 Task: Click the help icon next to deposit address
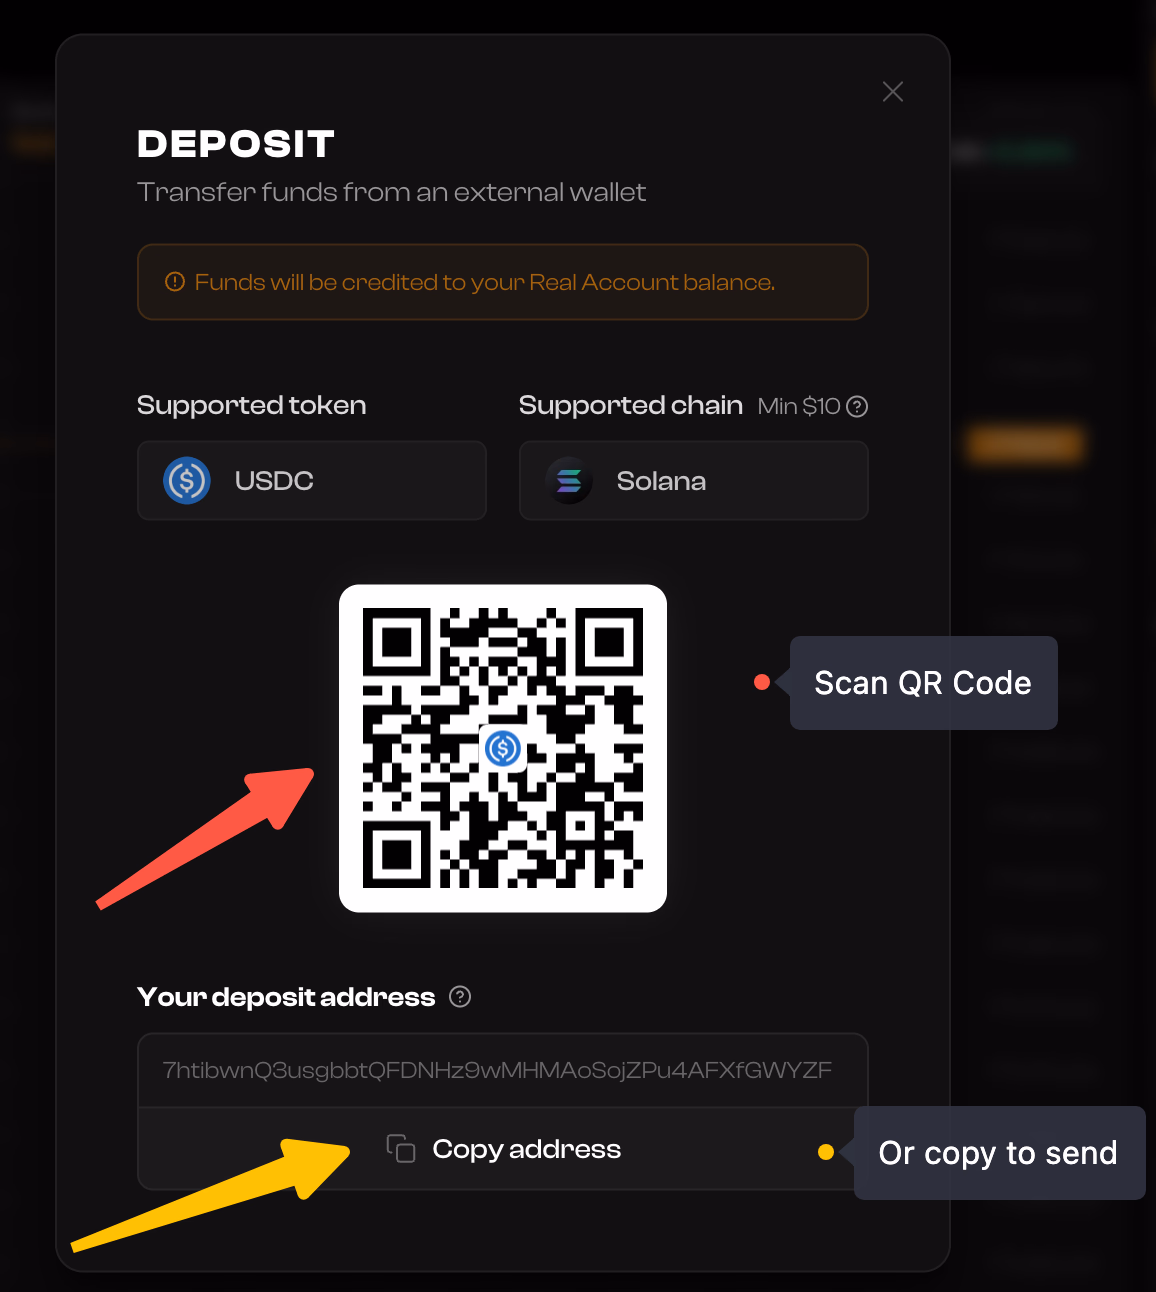coord(460,997)
